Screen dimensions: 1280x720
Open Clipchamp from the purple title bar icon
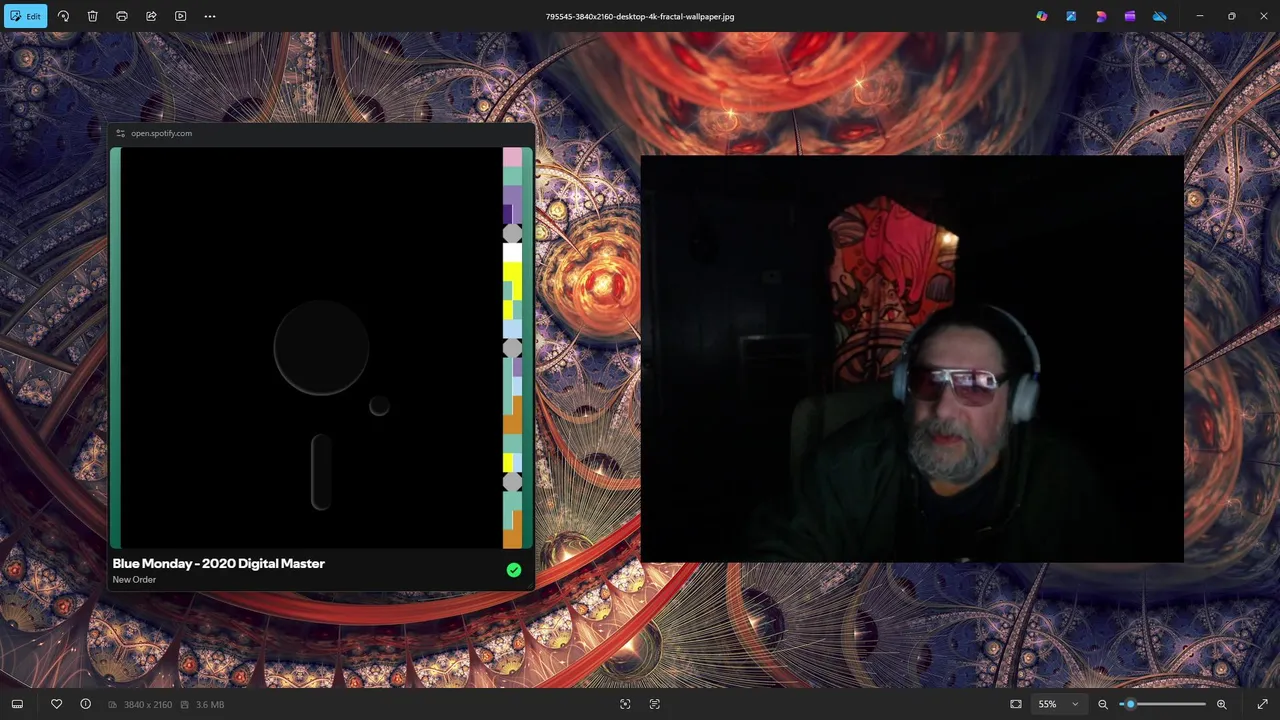pyautogui.click(x=1130, y=16)
